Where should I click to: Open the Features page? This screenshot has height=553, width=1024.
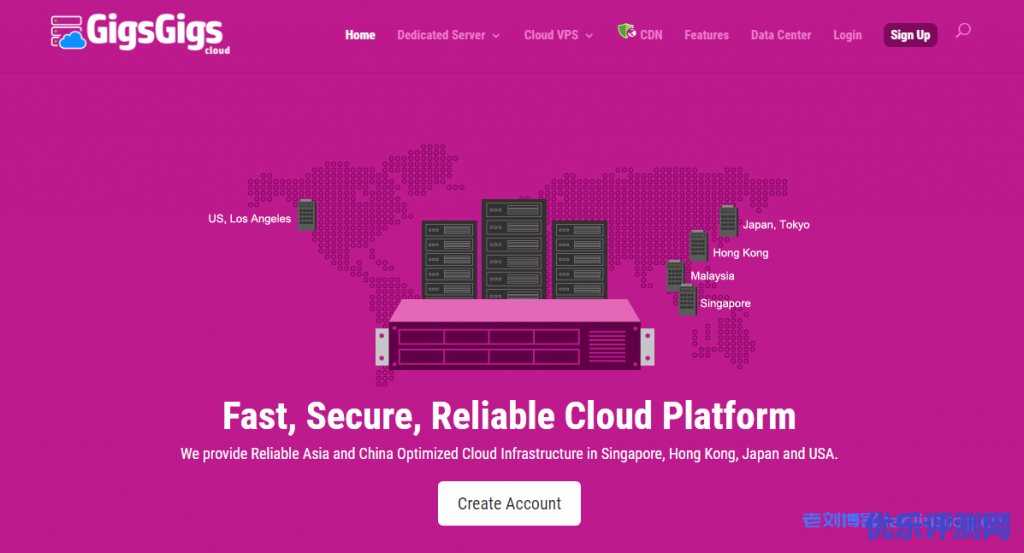tap(706, 35)
